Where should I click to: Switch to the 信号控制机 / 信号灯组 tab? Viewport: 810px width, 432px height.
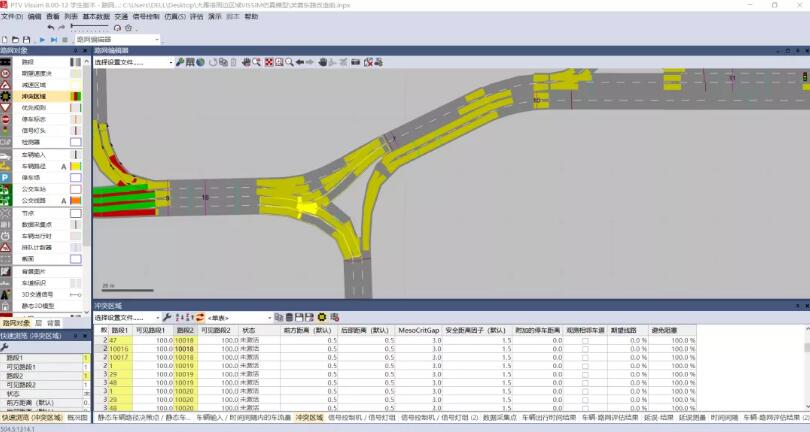[x=362, y=417]
